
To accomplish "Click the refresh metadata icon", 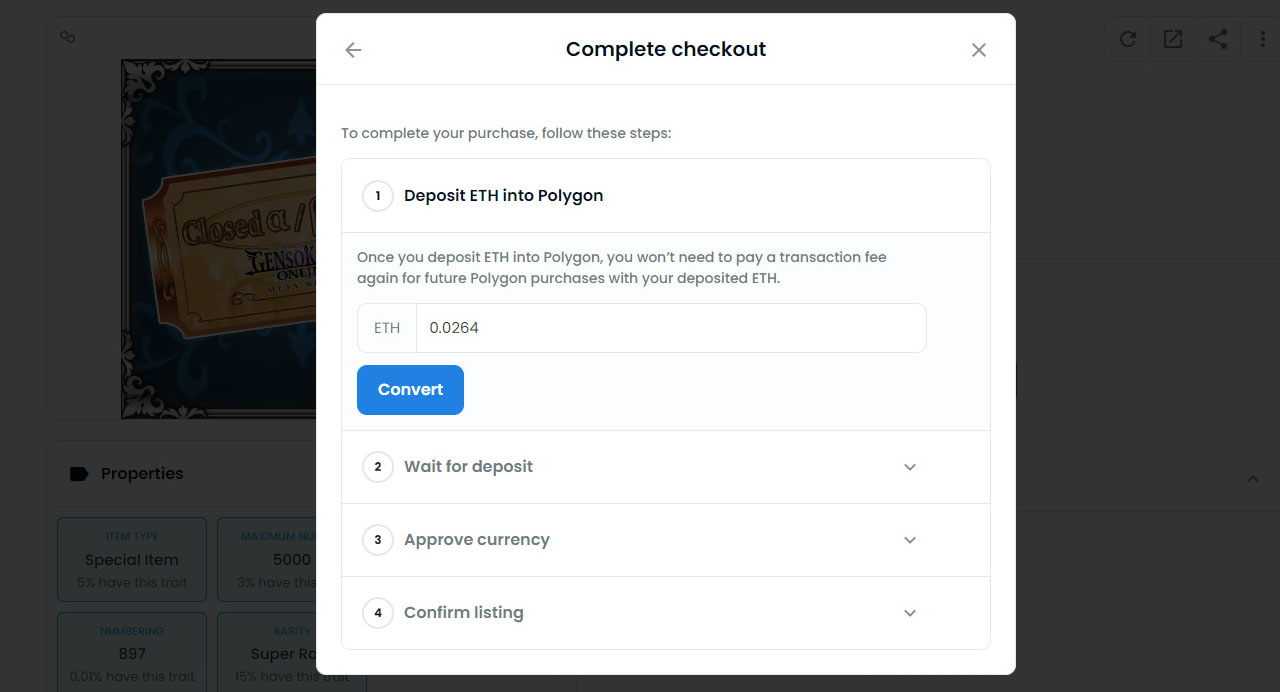I will click(1128, 39).
